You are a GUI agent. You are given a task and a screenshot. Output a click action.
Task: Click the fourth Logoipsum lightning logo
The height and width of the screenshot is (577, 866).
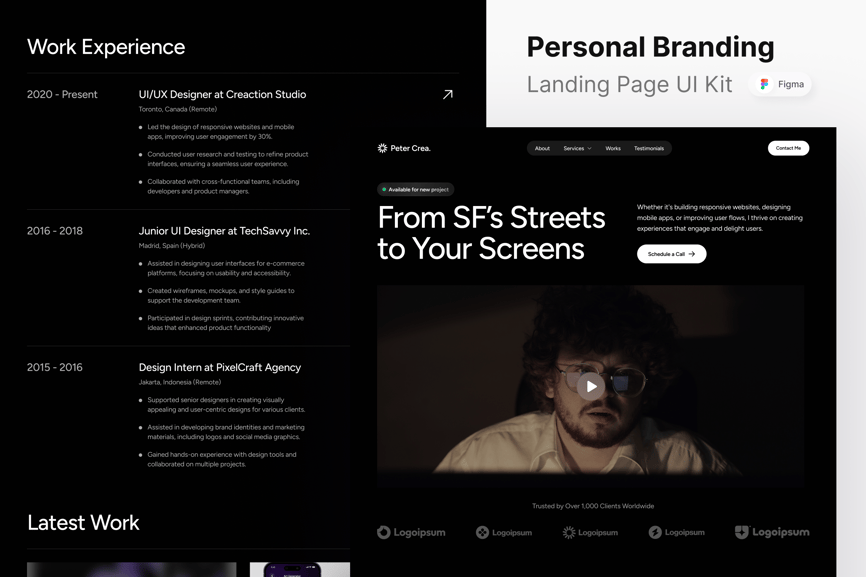[655, 532]
